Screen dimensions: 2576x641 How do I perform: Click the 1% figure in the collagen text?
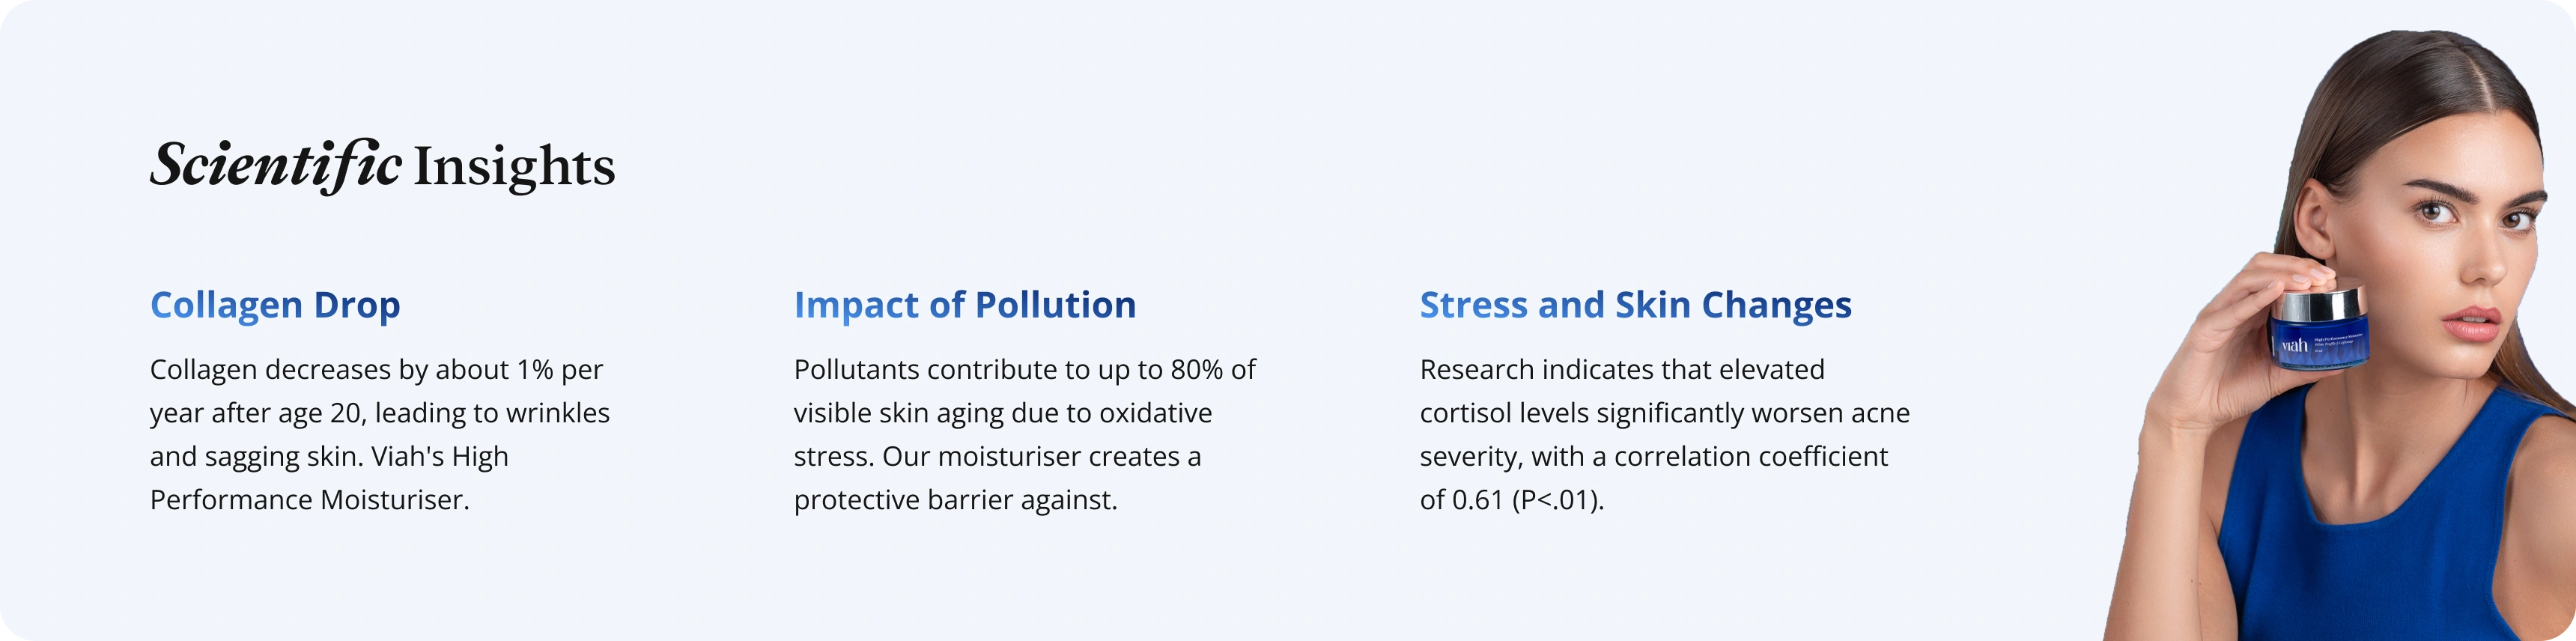(535, 370)
